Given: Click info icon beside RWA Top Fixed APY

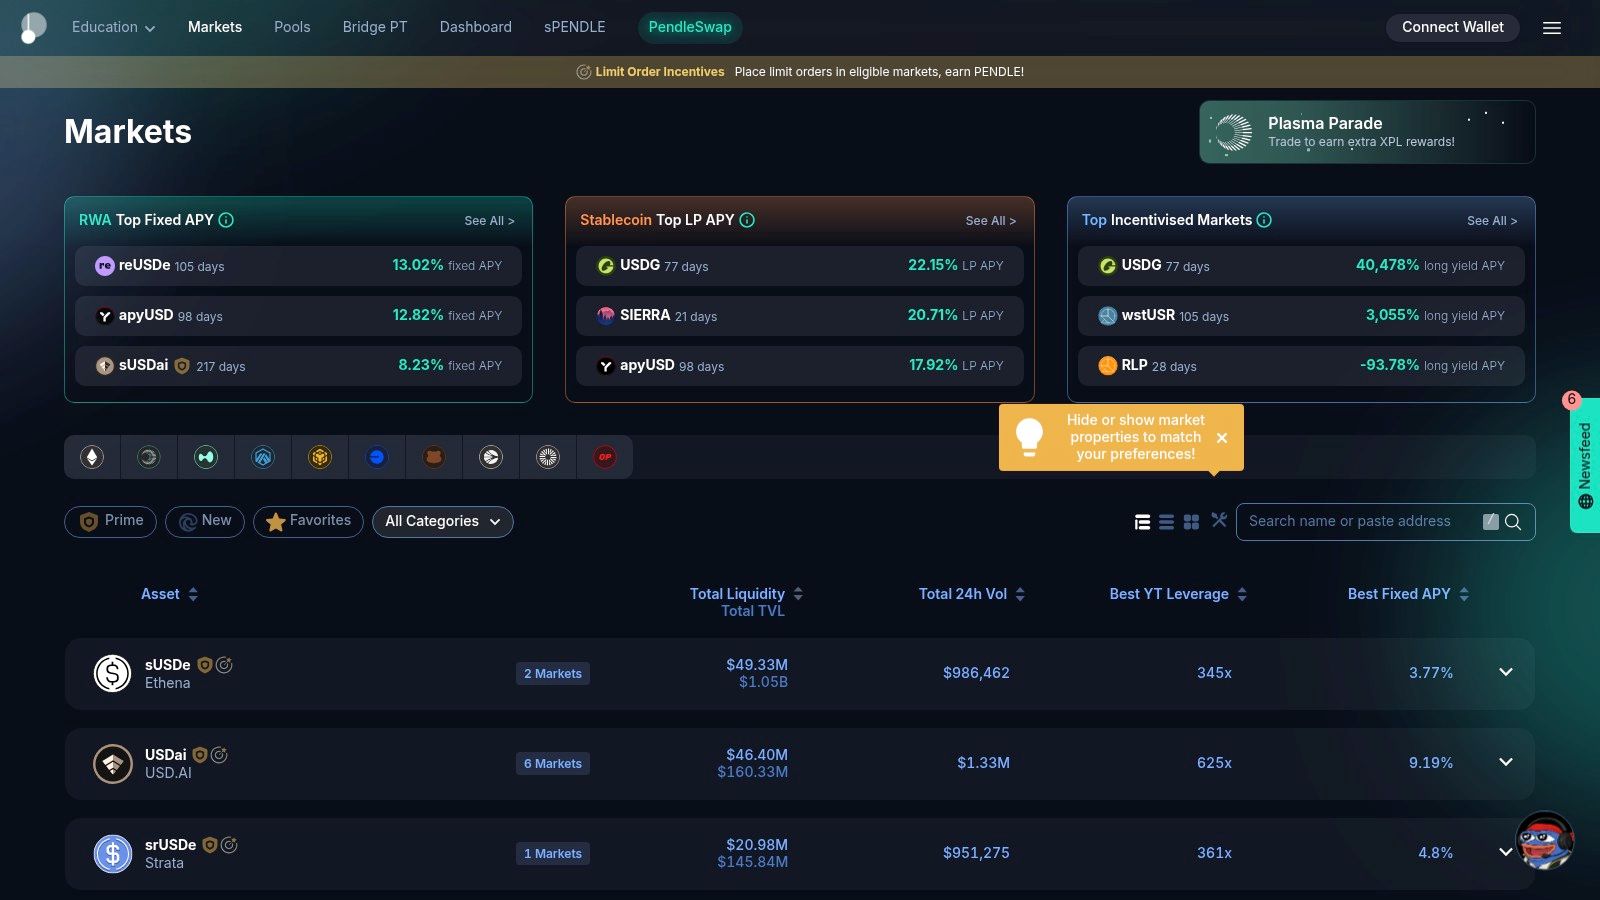Looking at the screenshot, I should tap(226, 220).
